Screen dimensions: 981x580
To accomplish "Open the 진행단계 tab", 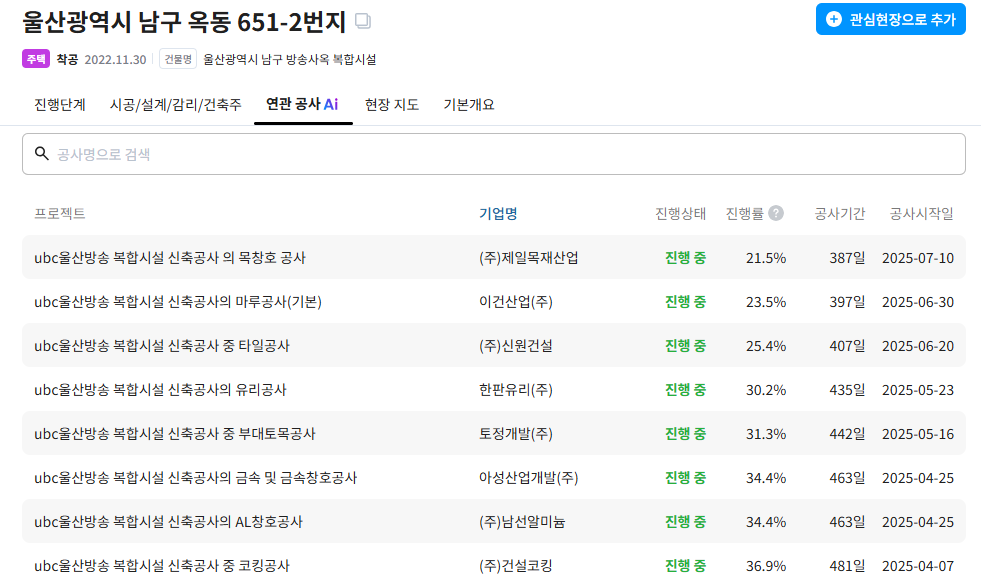I will (x=60, y=105).
